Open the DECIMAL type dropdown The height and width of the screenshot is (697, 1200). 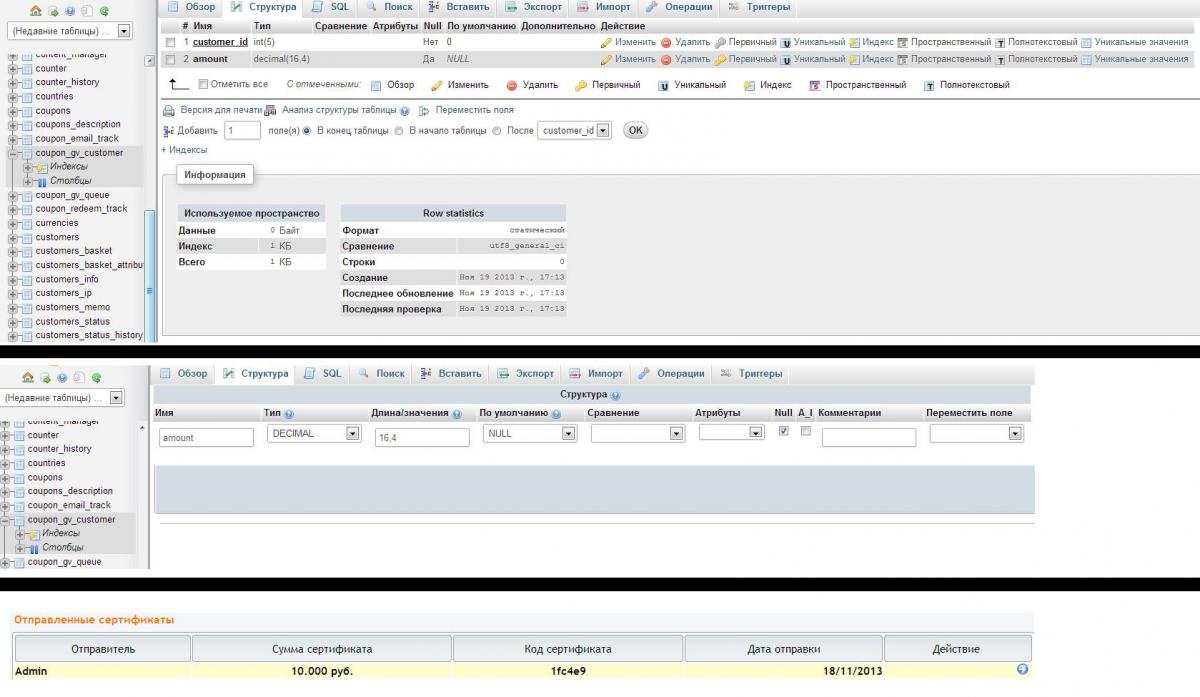(313, 434)
